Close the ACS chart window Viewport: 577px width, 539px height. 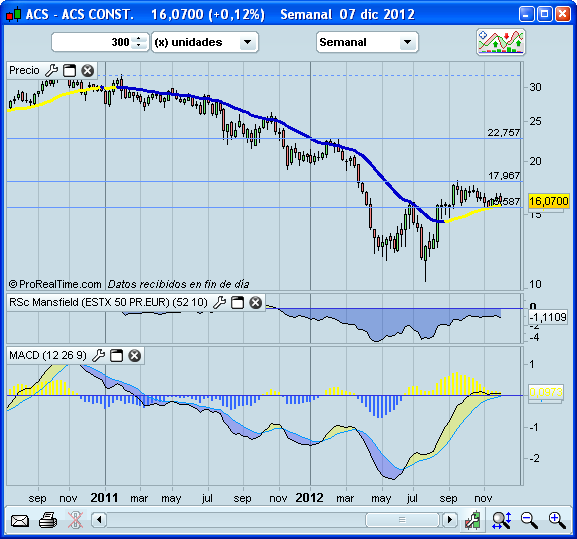563,15
